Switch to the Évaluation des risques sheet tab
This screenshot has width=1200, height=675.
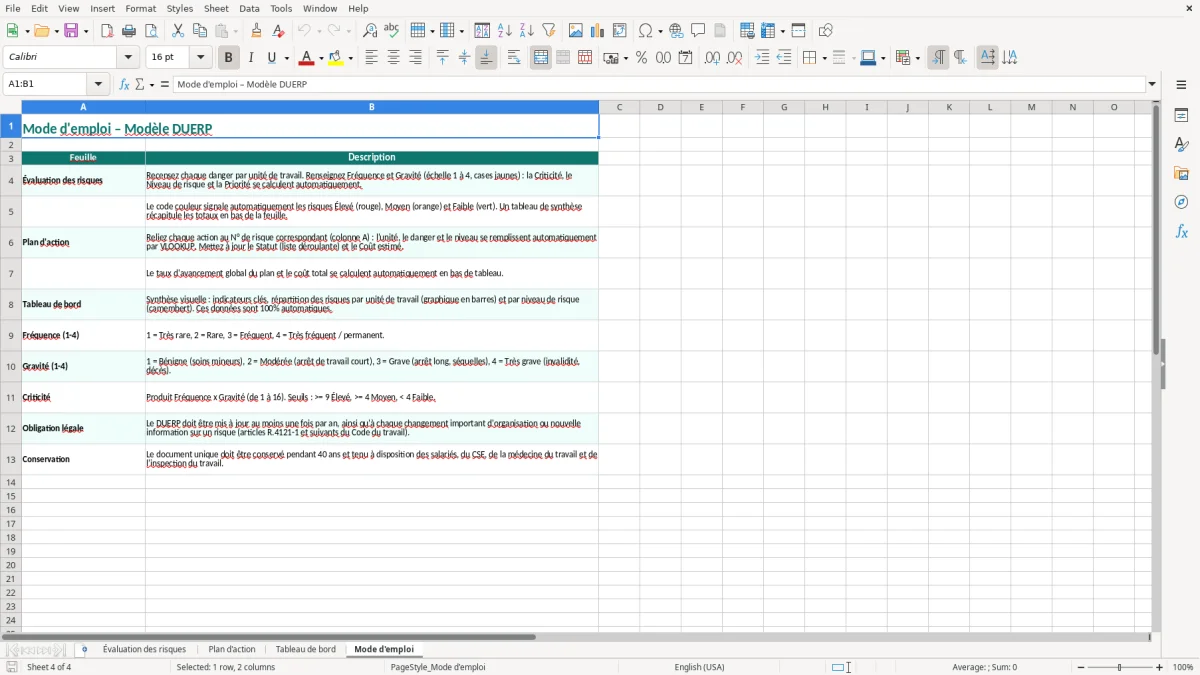pos(144,649)
